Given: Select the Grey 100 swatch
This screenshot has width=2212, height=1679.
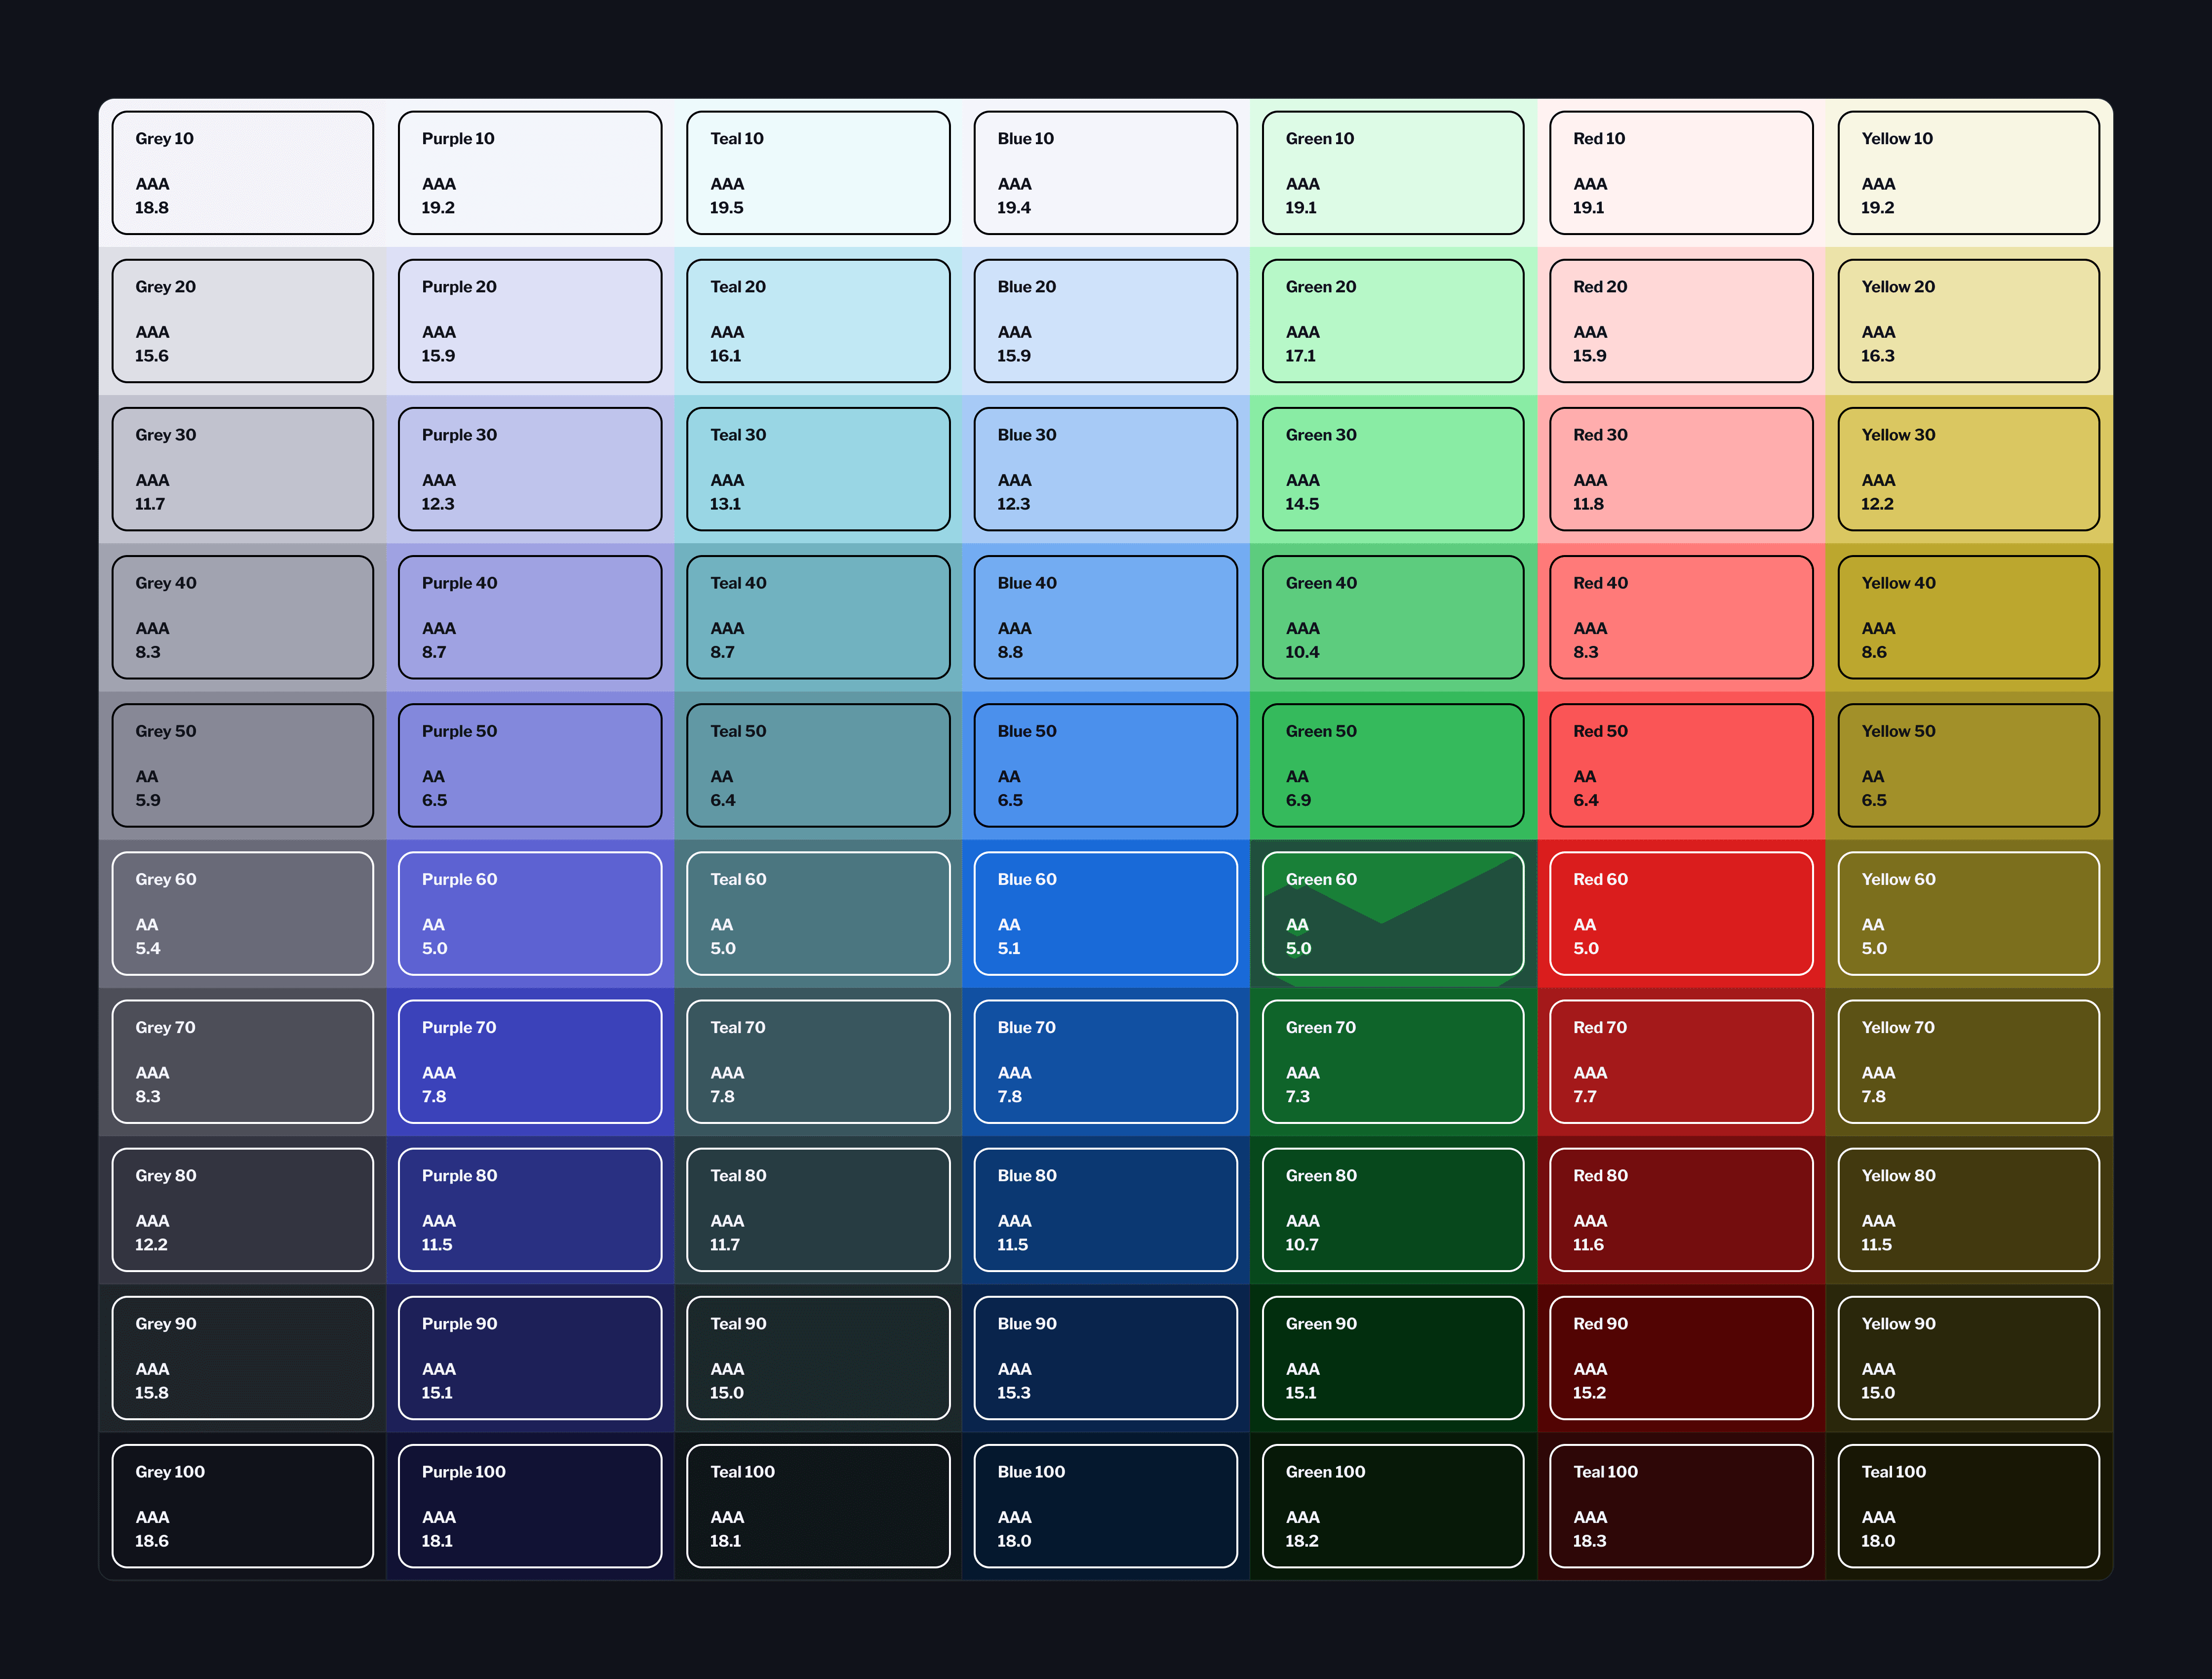Looking at the screenshot, I should pos(242,1505).
